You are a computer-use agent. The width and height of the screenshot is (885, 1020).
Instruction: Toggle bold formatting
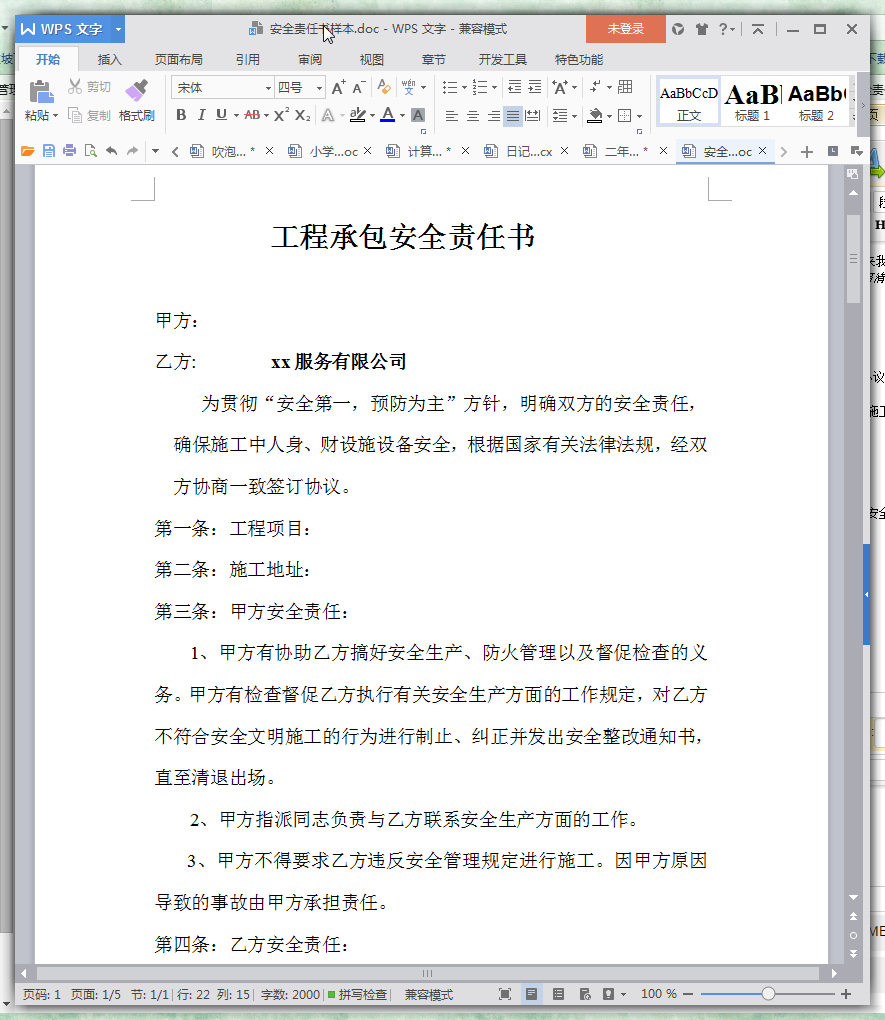pos(181,115)
